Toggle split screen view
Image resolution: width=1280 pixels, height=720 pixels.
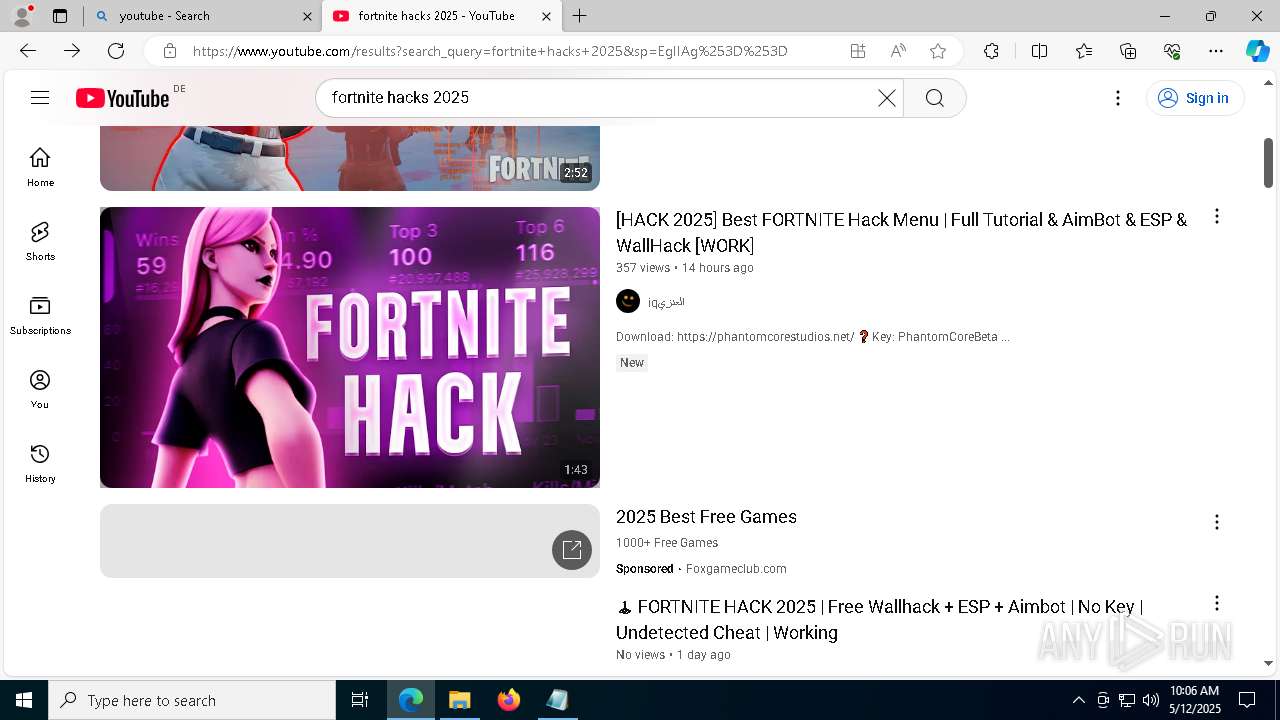[x=1039, y=51]
